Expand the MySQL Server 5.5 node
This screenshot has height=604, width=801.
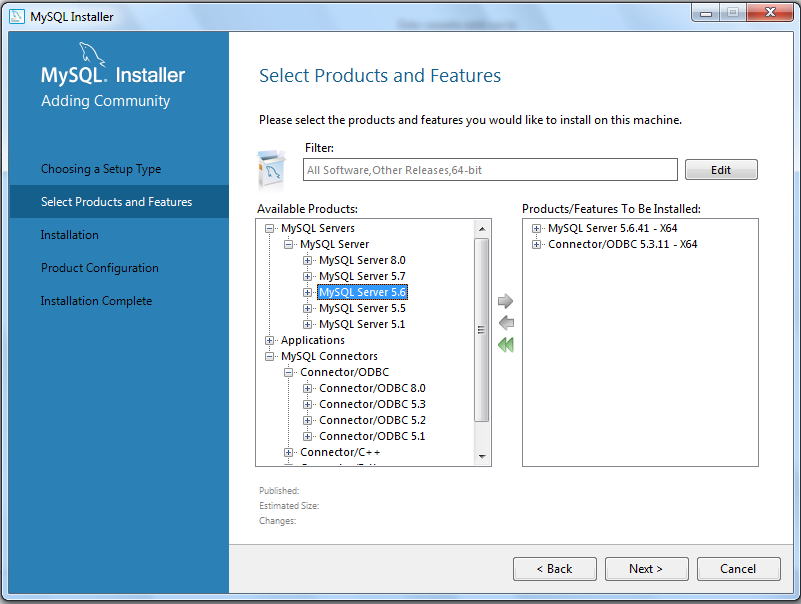click(308, 309)
